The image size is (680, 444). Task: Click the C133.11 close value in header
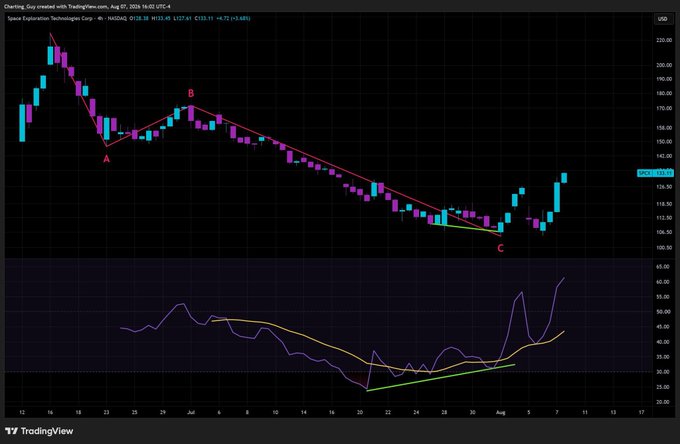point(204,18)
